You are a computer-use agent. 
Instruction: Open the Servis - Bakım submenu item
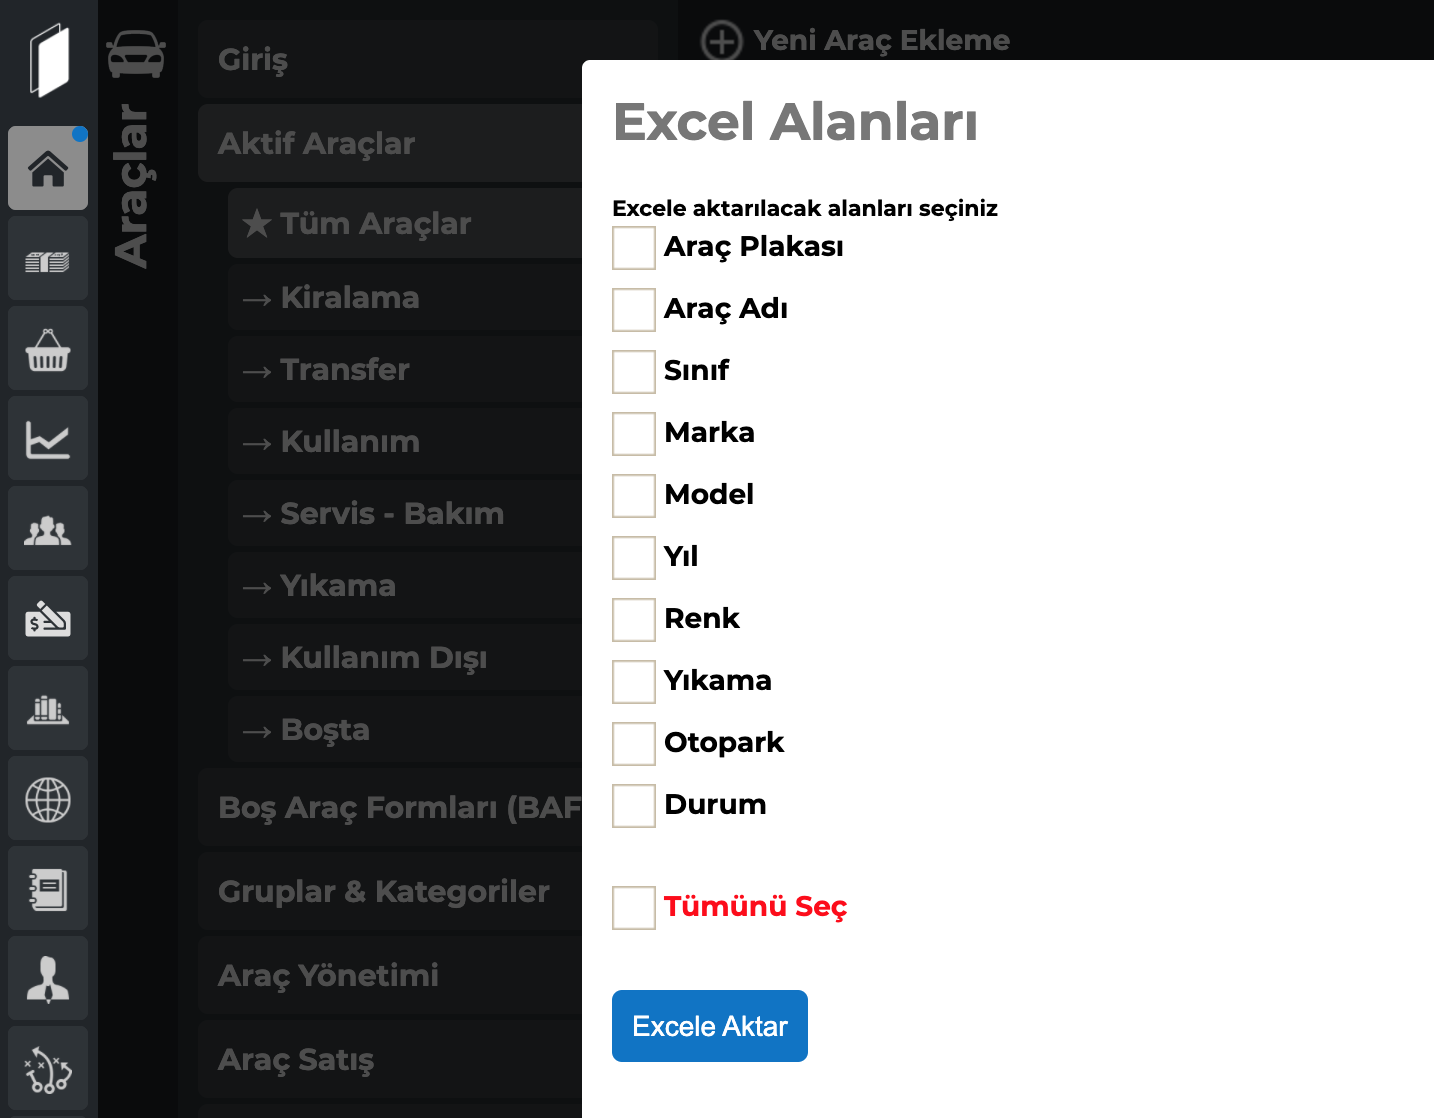tap(405, 513)
